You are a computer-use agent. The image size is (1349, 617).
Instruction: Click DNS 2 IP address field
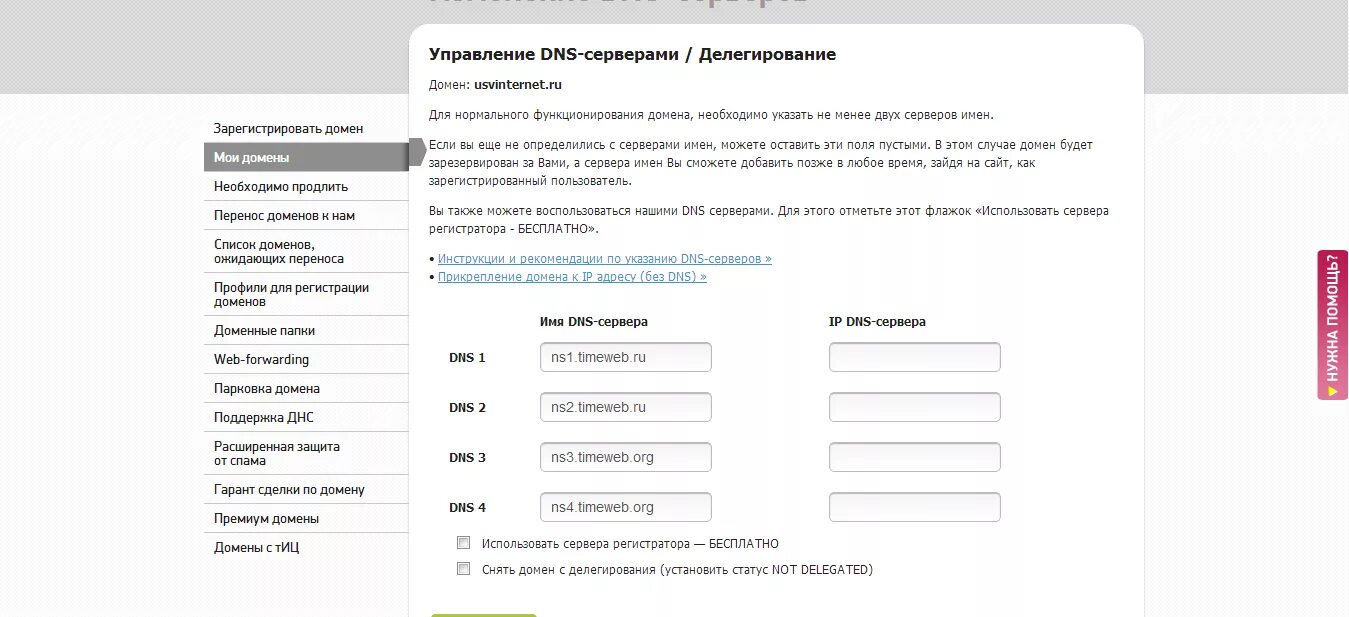[915, 407]
